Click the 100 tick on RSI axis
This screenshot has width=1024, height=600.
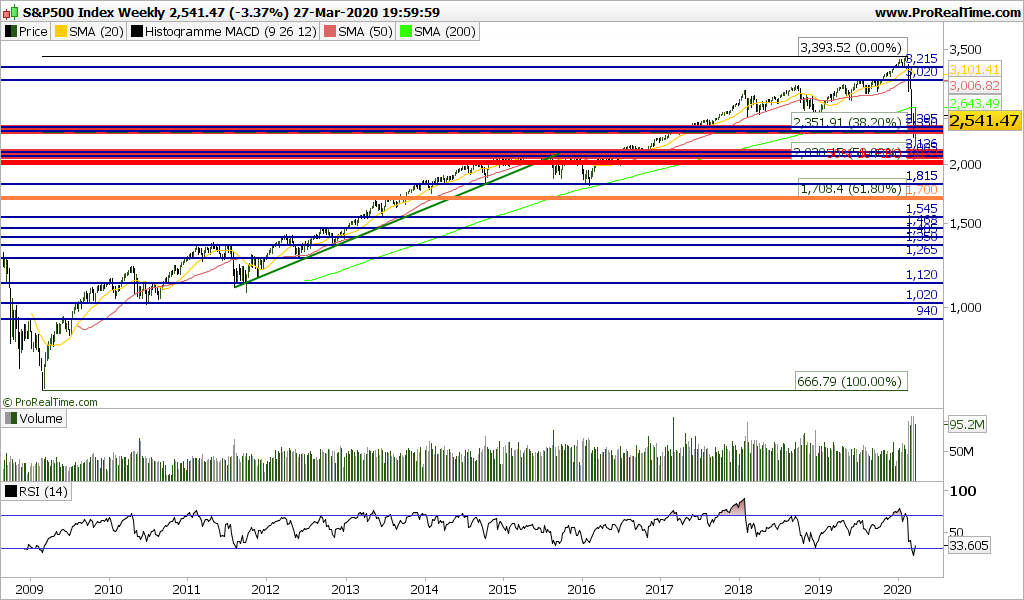pos(963,491)
